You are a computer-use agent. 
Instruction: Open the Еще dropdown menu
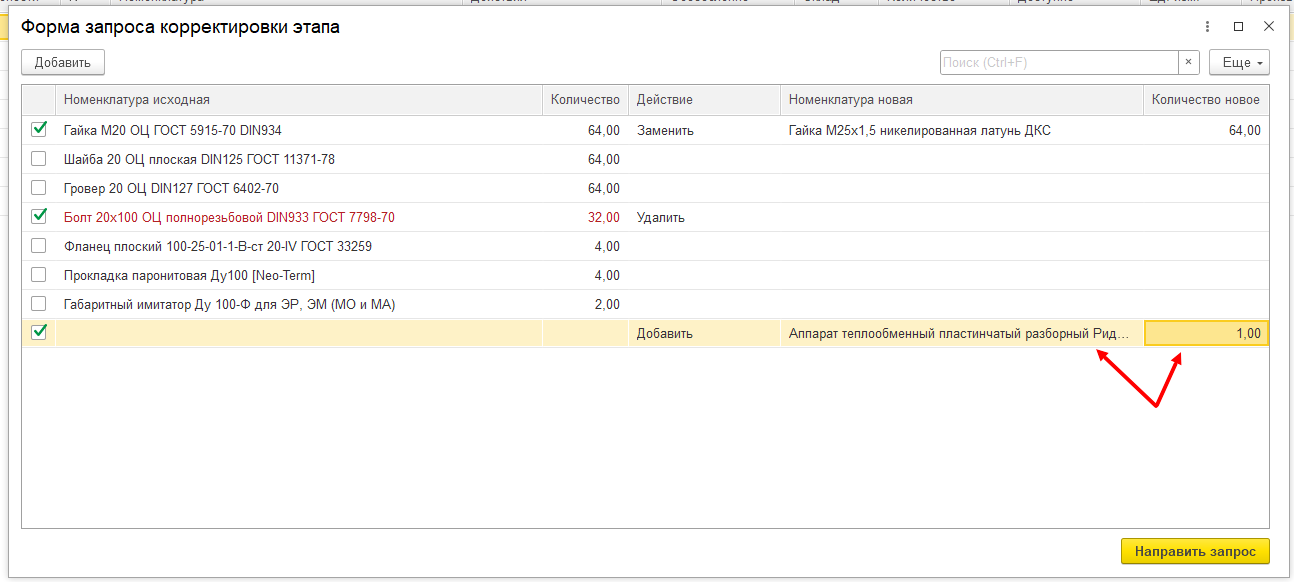pyautogui.click(x=1239, y=62)
